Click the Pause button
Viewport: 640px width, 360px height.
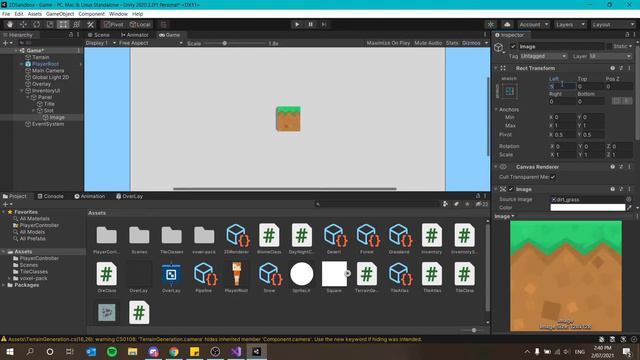click(x=310, y=24)
